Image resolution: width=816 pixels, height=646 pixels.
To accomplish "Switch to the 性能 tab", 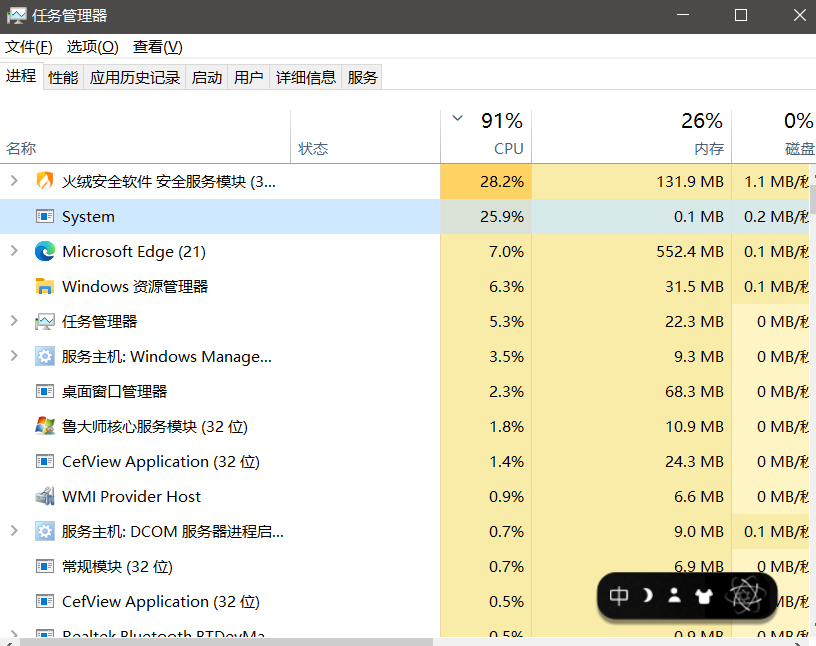I will (63, 77).
